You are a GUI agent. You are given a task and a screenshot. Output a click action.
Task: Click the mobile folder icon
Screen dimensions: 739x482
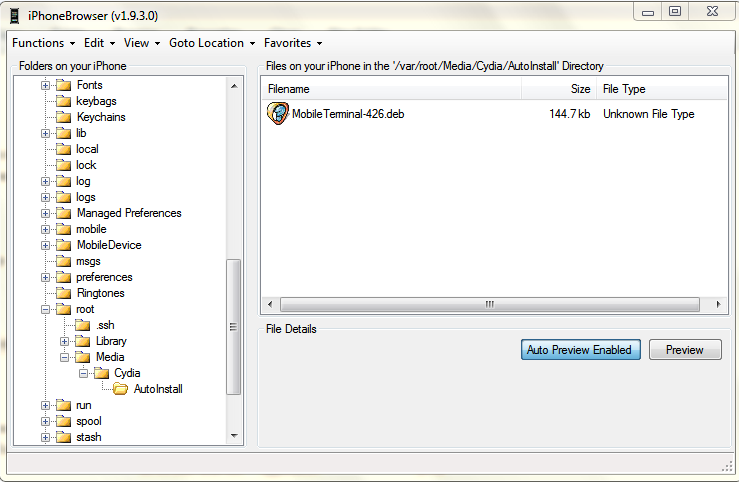[63, 229]
